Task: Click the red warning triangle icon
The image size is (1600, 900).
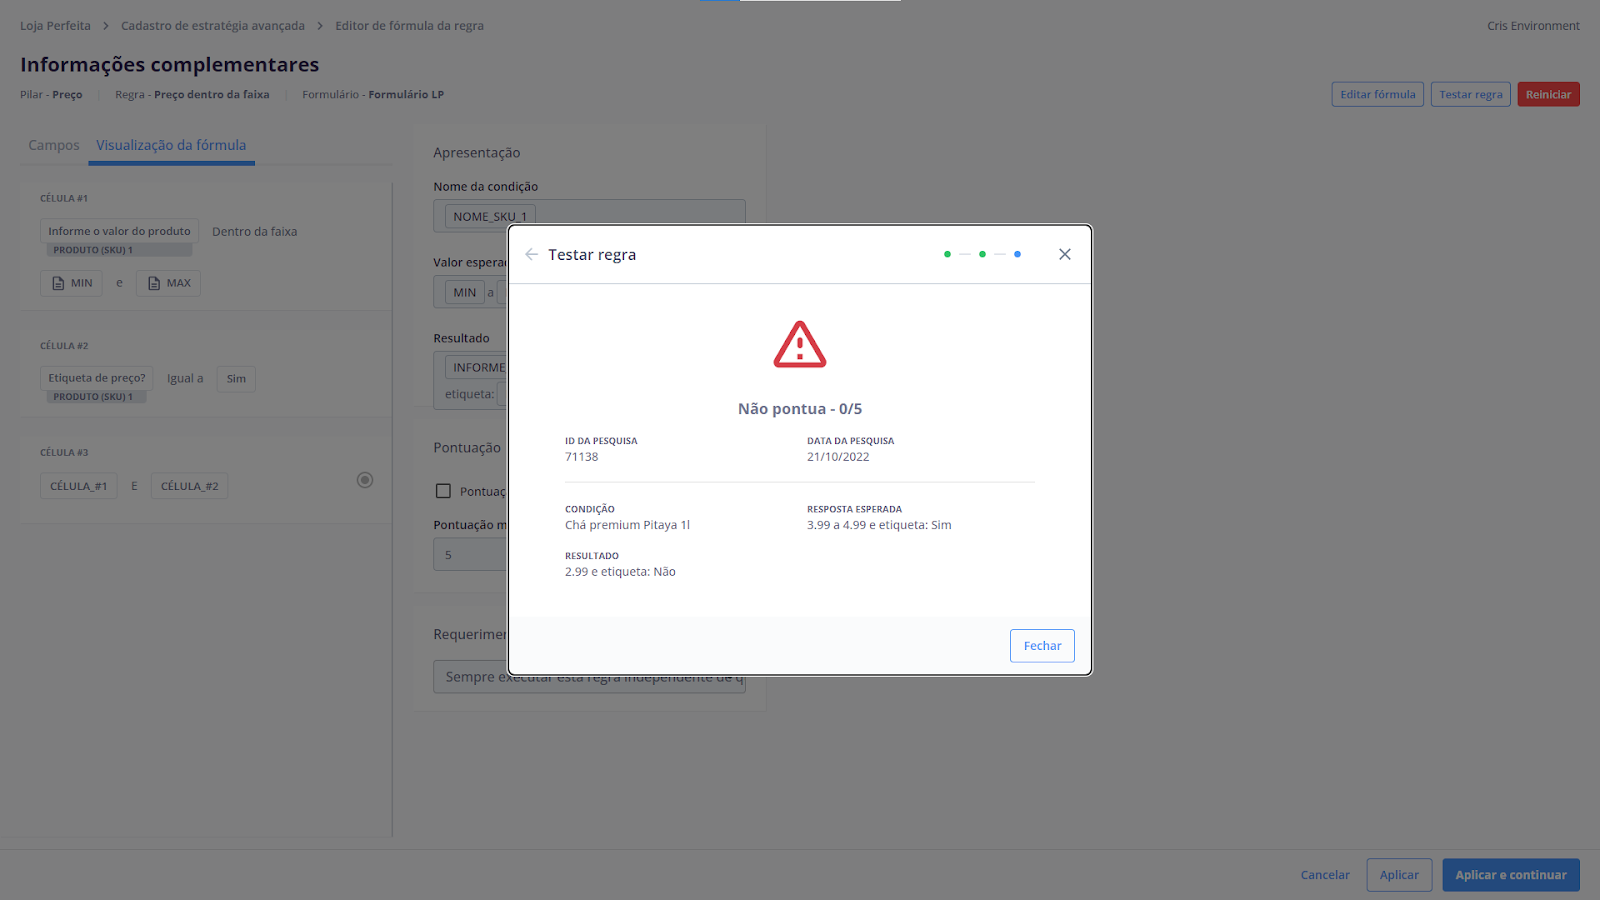Action: pyautogui.click(x=799, y=345)
